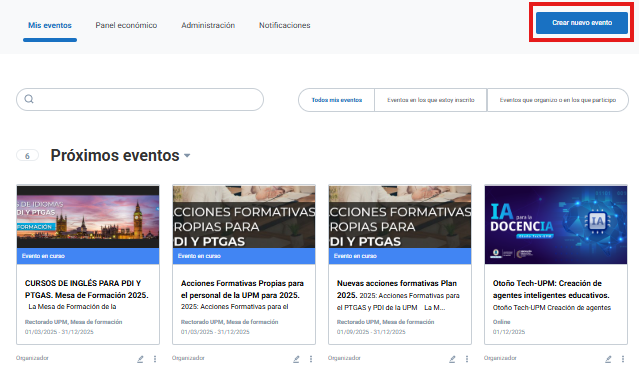Open the Panel económico tab
Image resolution: width=639 pixels, height=373 pixels.
[x=126, y=25]
